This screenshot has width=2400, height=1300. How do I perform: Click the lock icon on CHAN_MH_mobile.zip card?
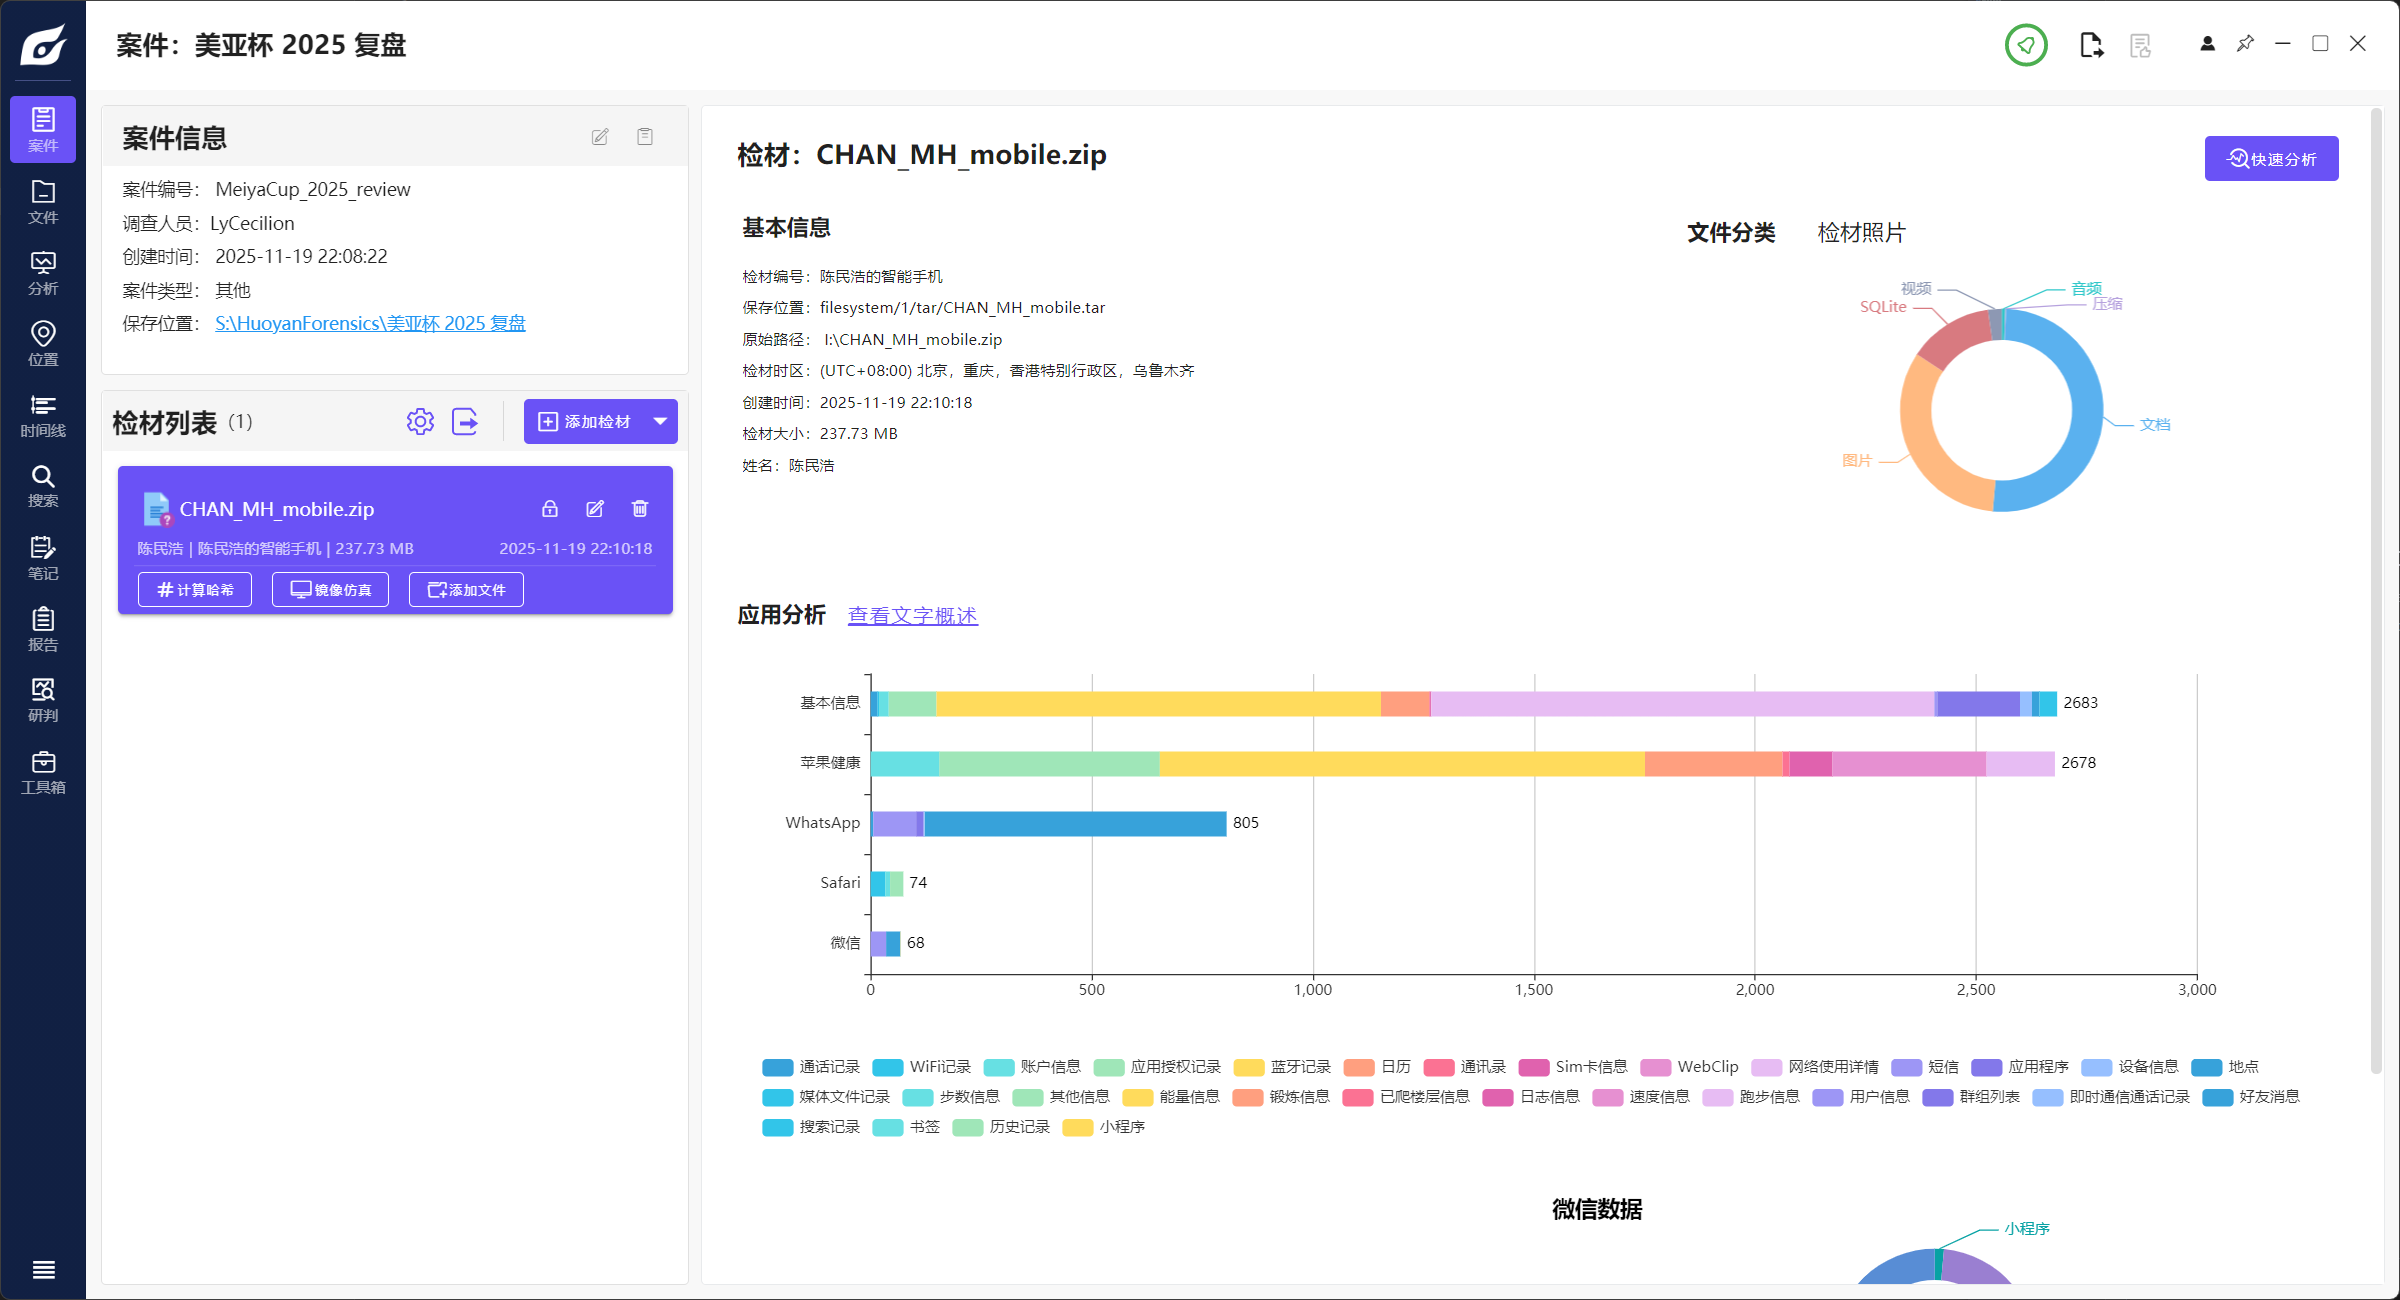click(x=550, y=509)
